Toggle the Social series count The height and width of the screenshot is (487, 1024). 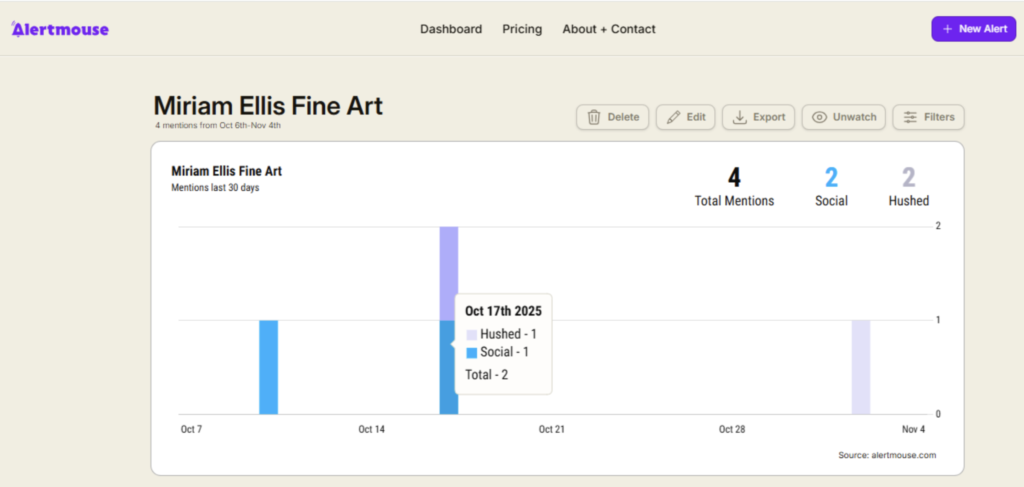(831, 178)
